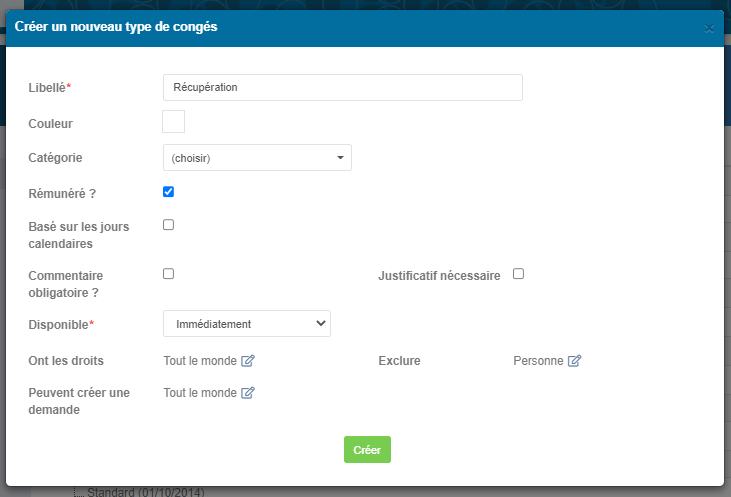Open the Catégorie (choisir) dropdown
The height and width of the screenshot is (497, 731).
click(x=257, y=158)
